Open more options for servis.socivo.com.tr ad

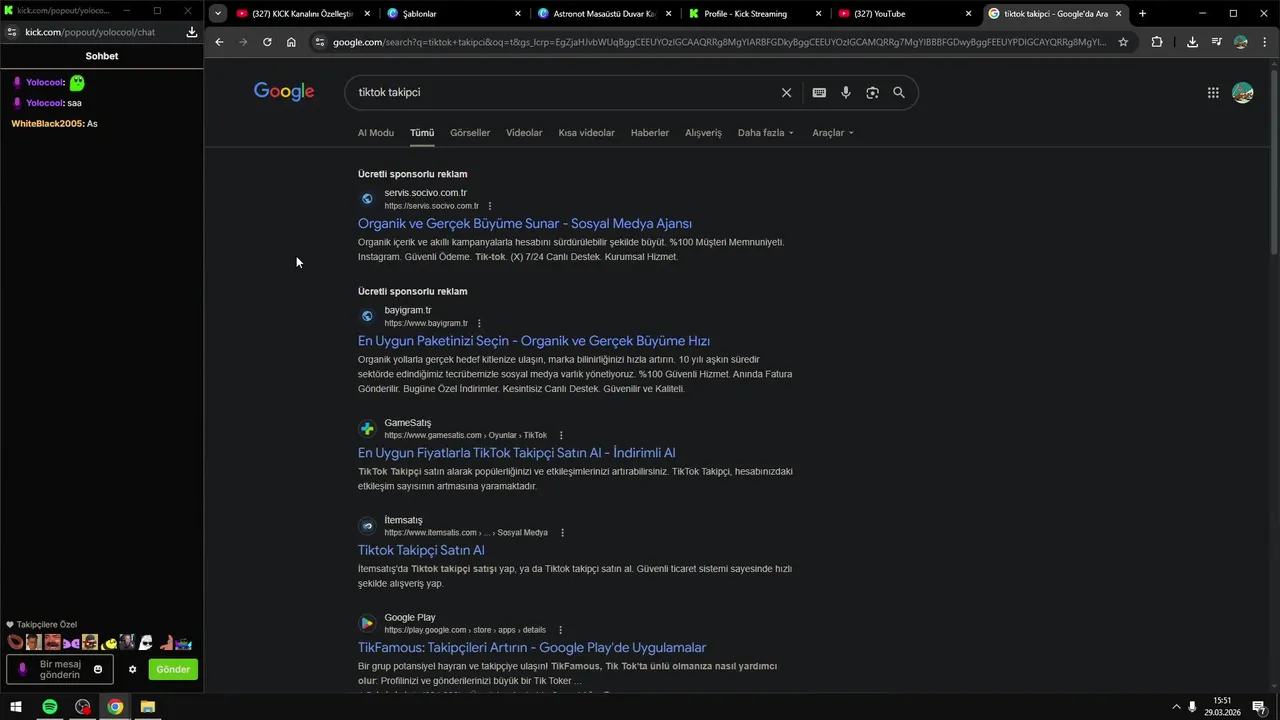pos(490,206)
